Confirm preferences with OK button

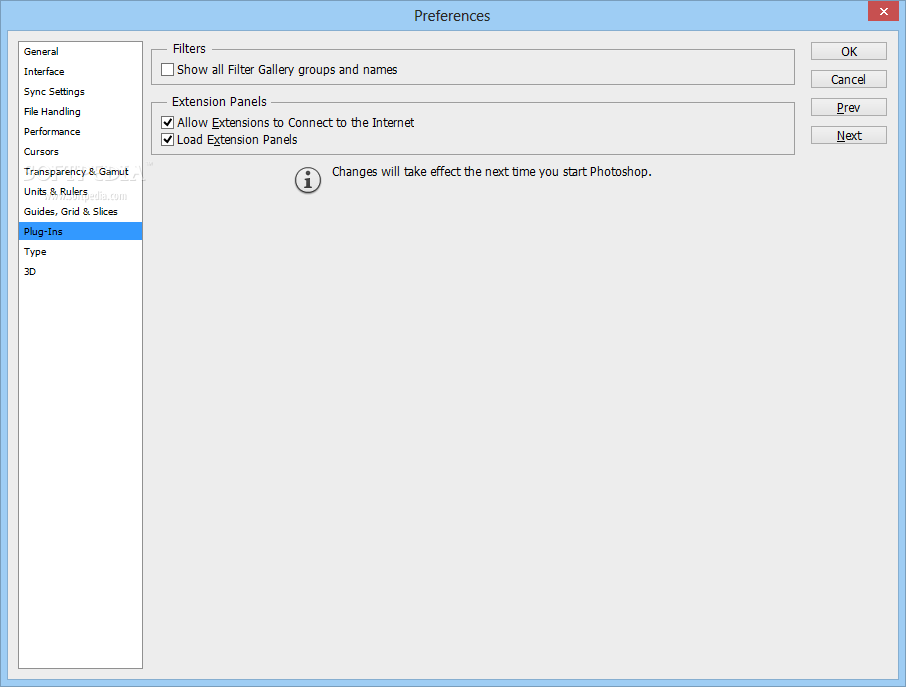coord(849,51)
